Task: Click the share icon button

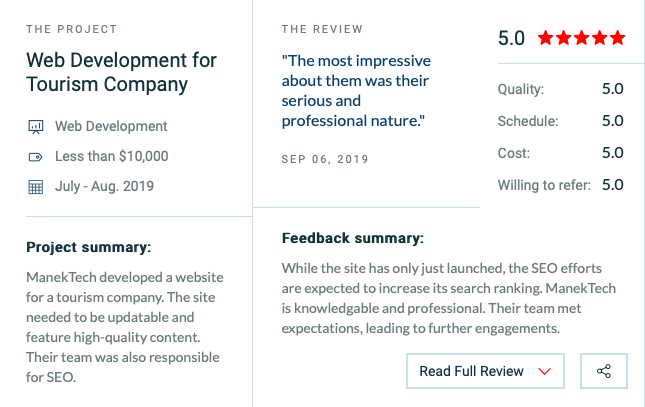Action: point(604,371)
